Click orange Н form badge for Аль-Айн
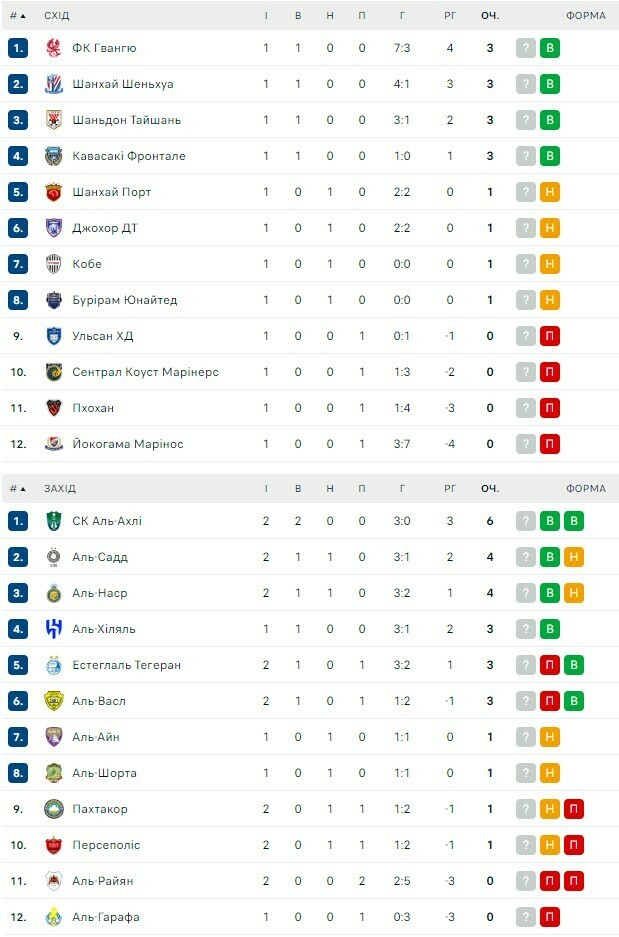619x937 pixels. 549,737
